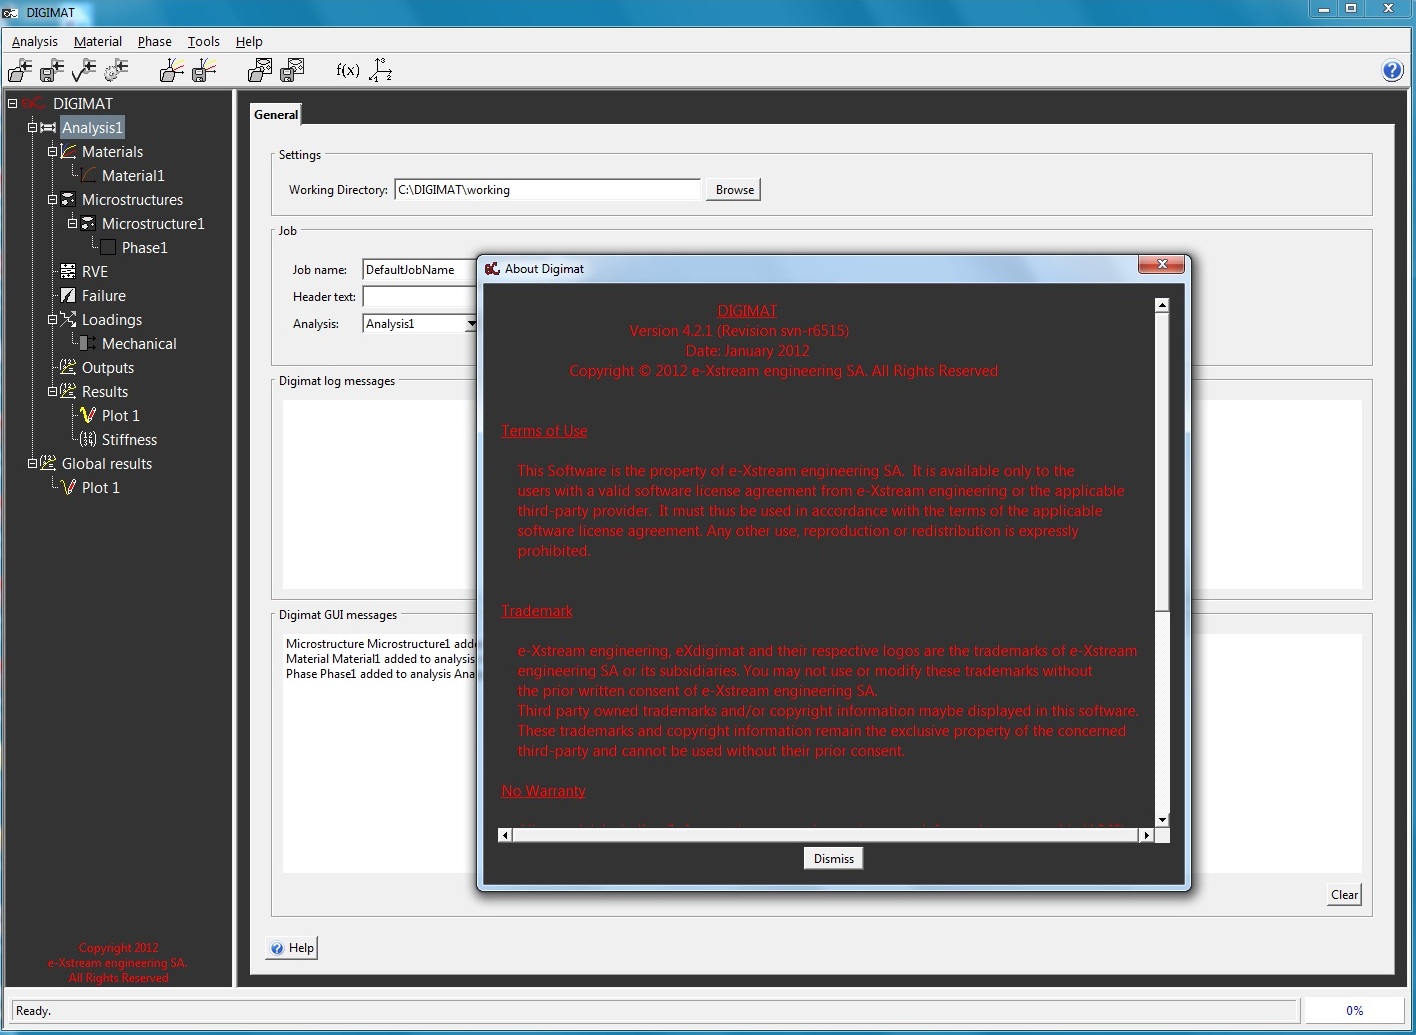The width and height of the screenshot is (1416, 1035).
Task: Select Loadings tree node
Action: pos(112,320)
